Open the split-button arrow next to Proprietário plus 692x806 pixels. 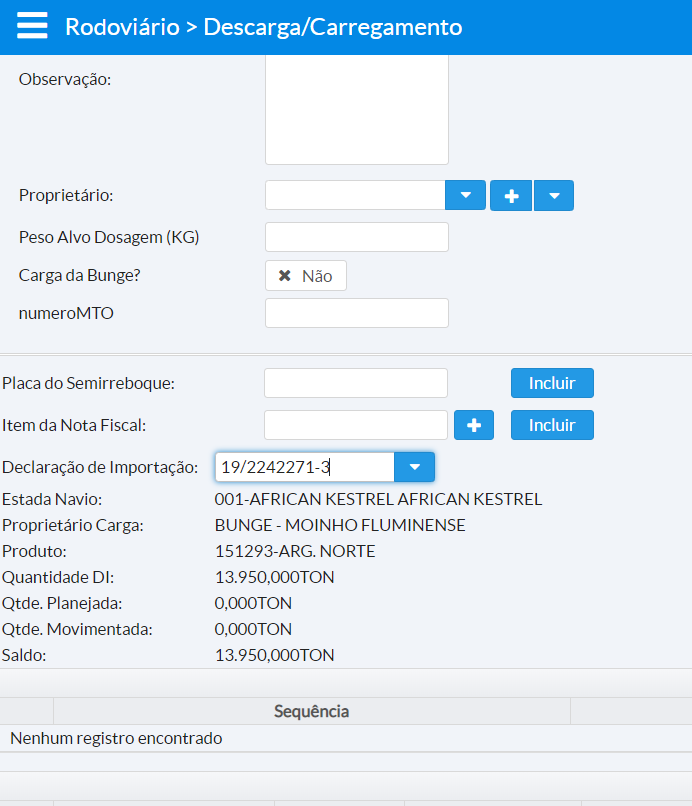pos(554,196)
